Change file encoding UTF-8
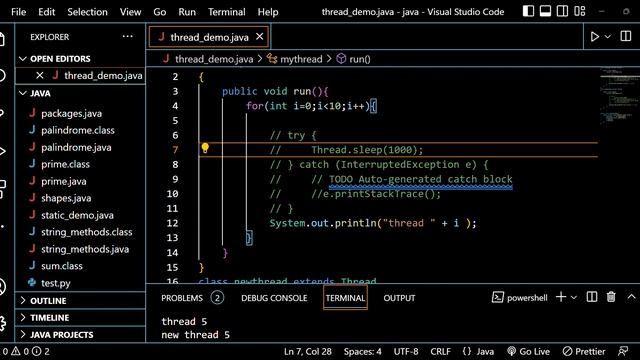640x360 pixels. [x=406, y=351]
